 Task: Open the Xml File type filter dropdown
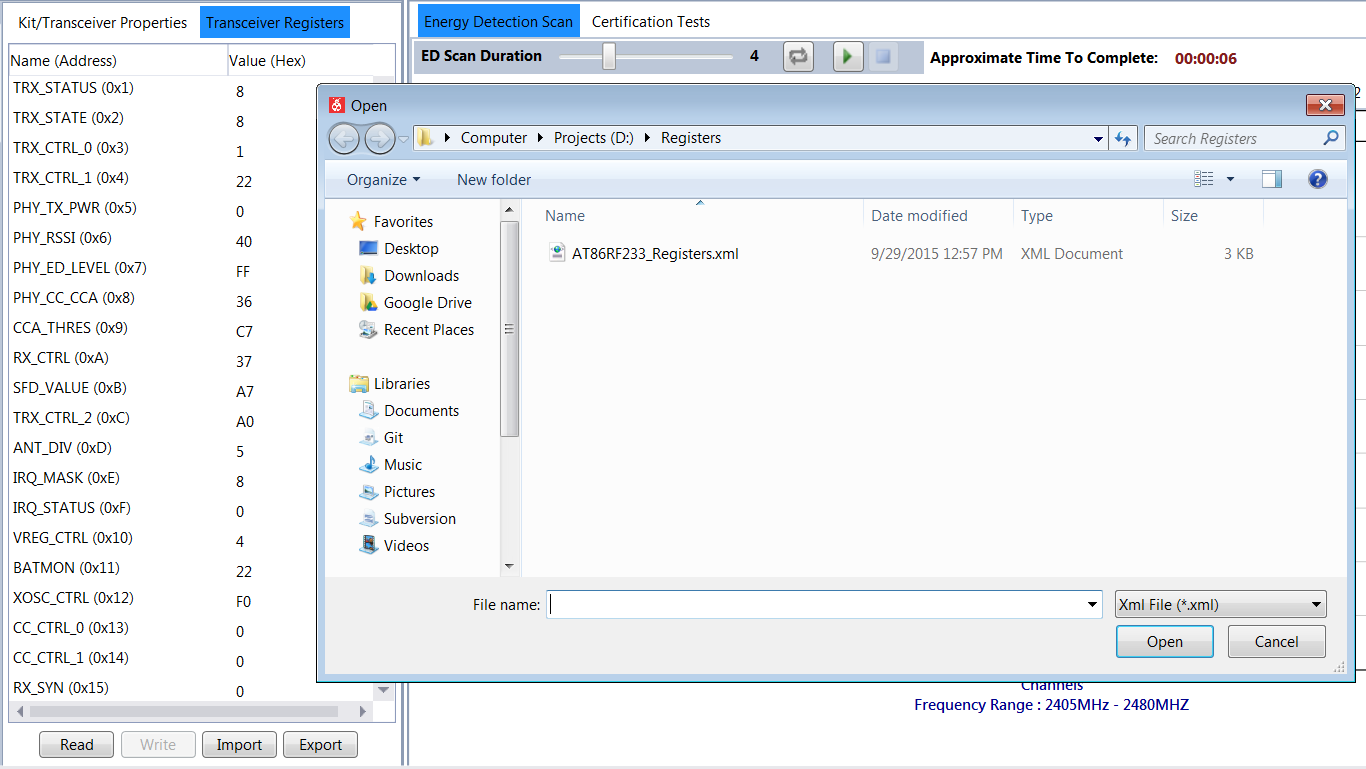(1220, 604)
